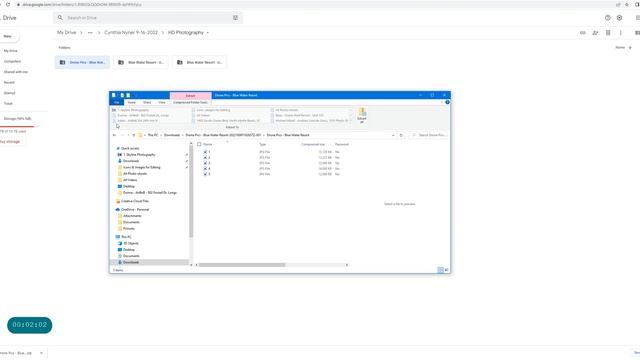Open Downloads under Quick access

pos(131,161)
